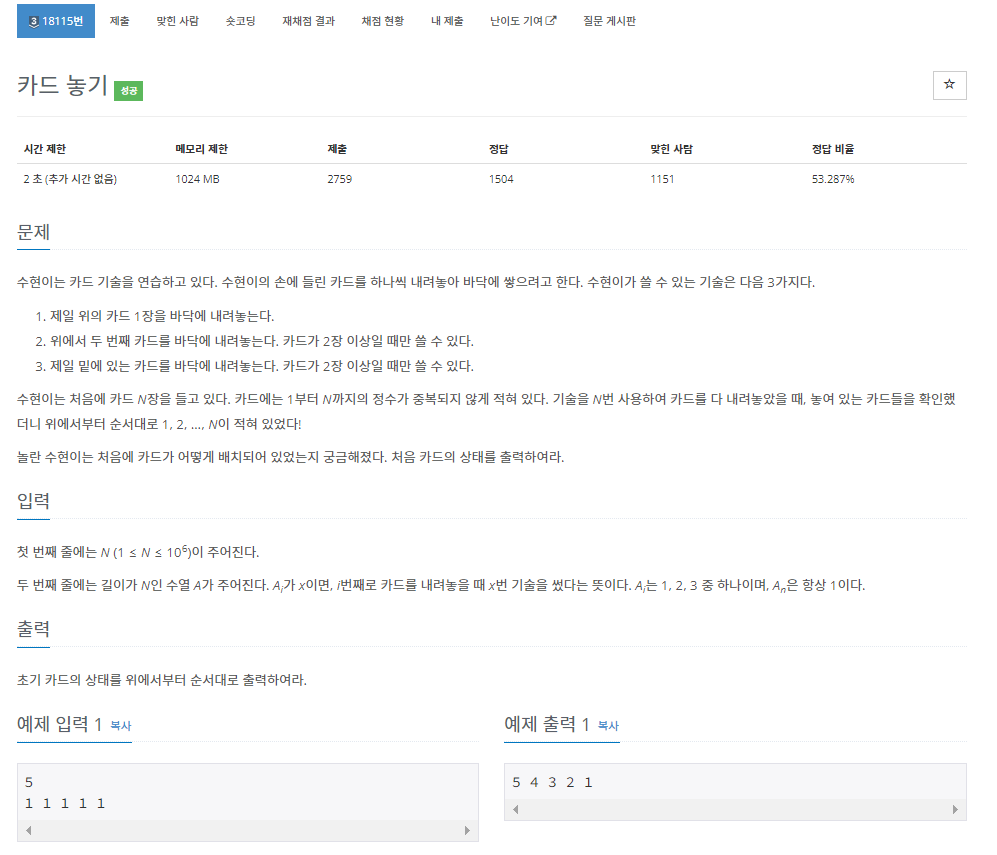Open the 숏코딩 tab
Viewport: 997px width, 855px height.
coord(240,21)
